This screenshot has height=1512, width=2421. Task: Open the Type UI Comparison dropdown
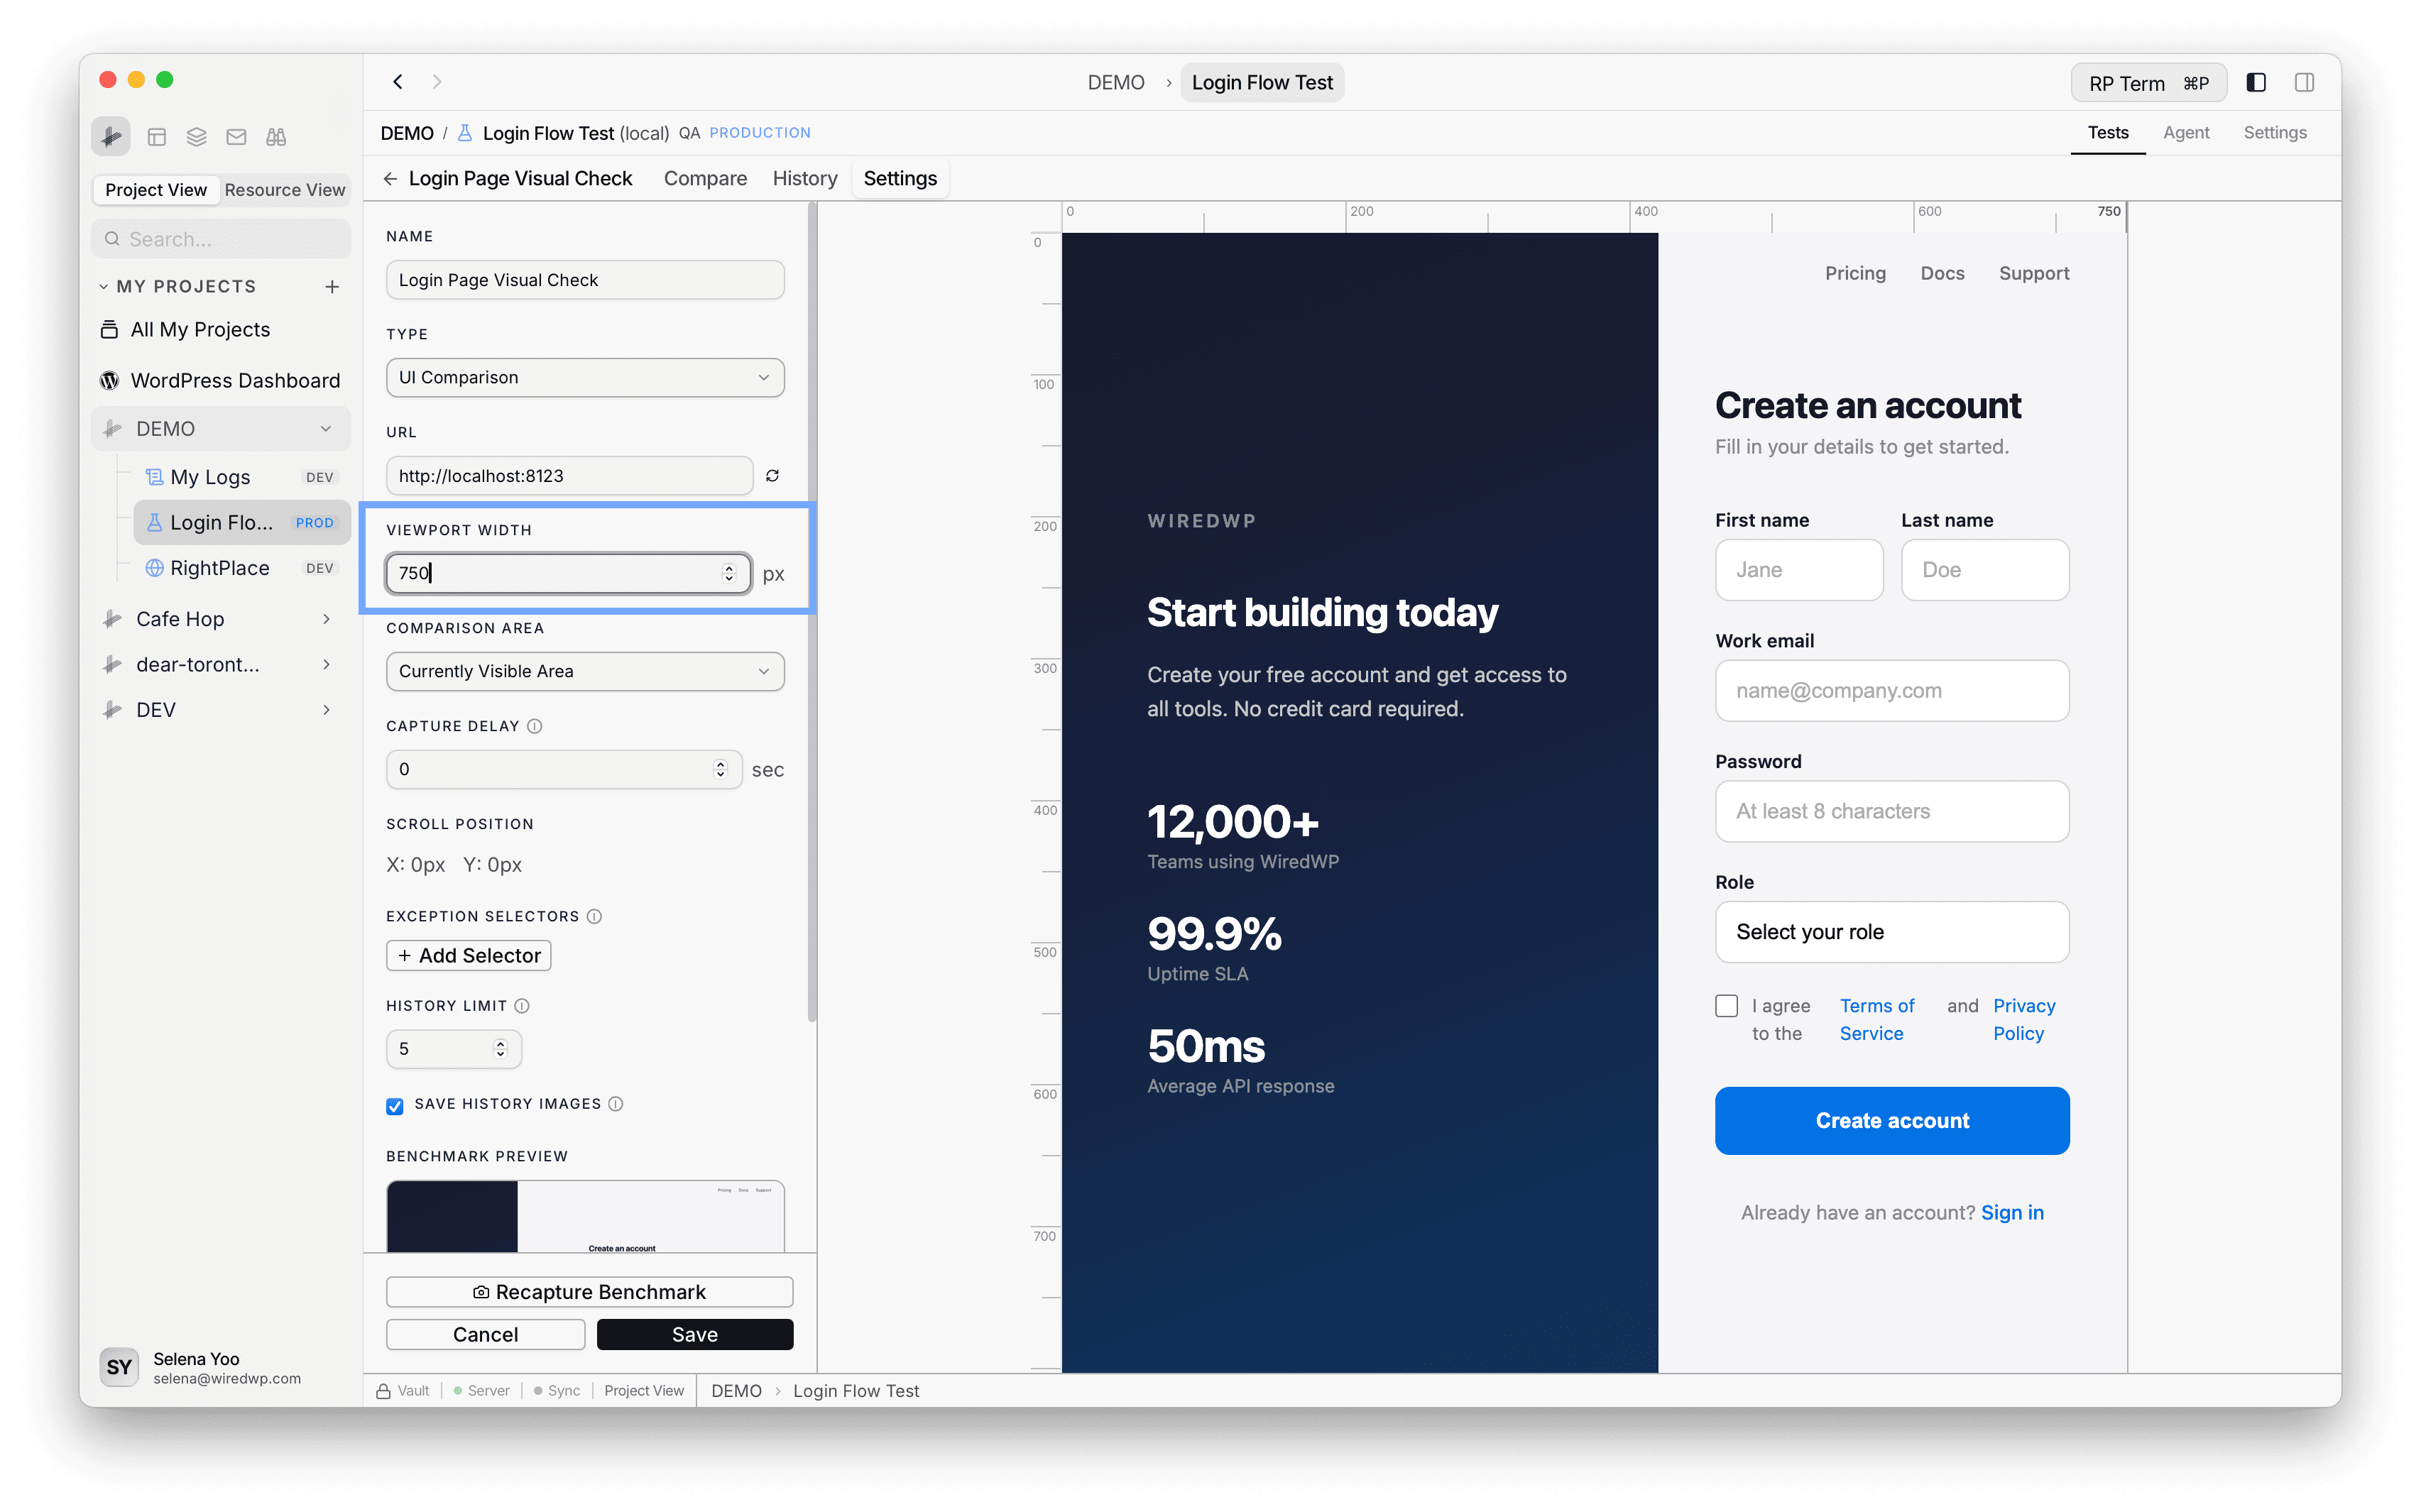click(x=585, y=378)
